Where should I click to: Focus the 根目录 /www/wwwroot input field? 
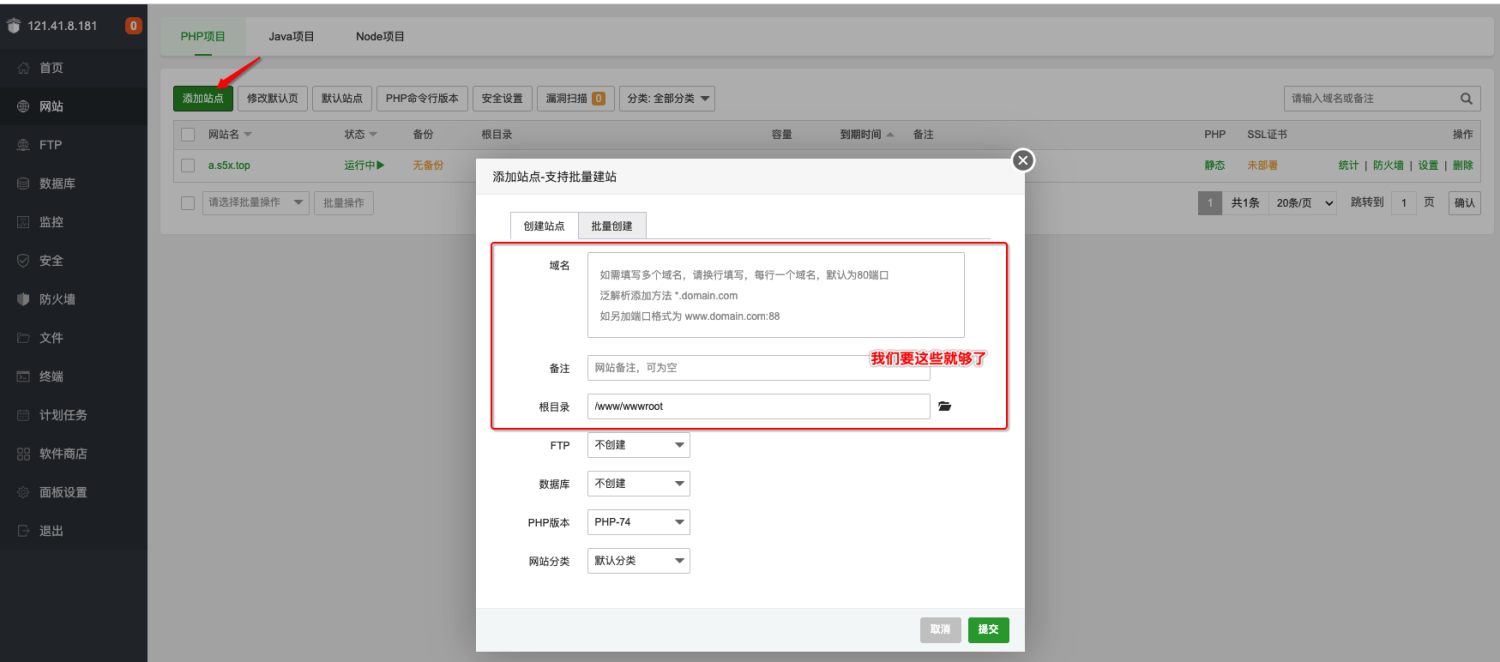[759, 407]
